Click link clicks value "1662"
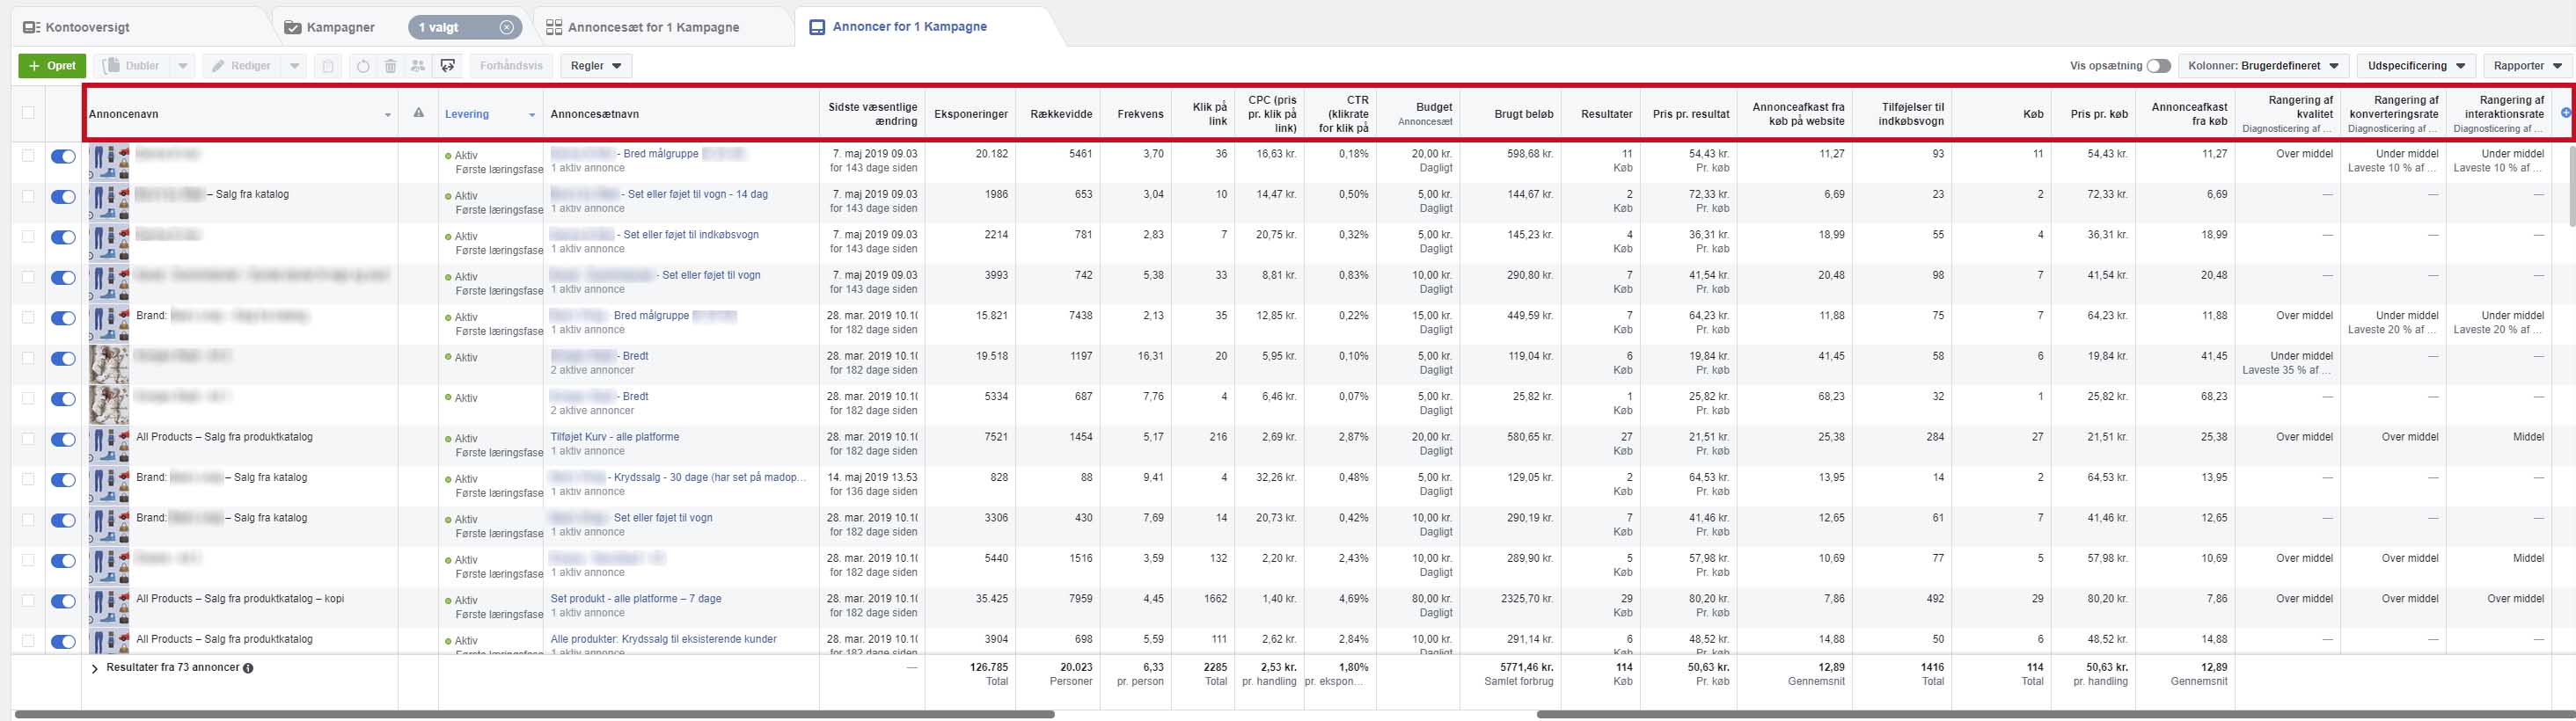 click(x=1215, y=599)
